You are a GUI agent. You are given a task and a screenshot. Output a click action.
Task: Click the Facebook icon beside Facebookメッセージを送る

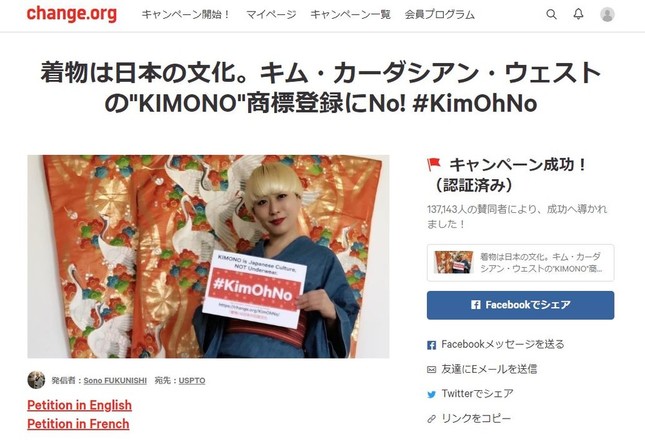coord(431,345)
